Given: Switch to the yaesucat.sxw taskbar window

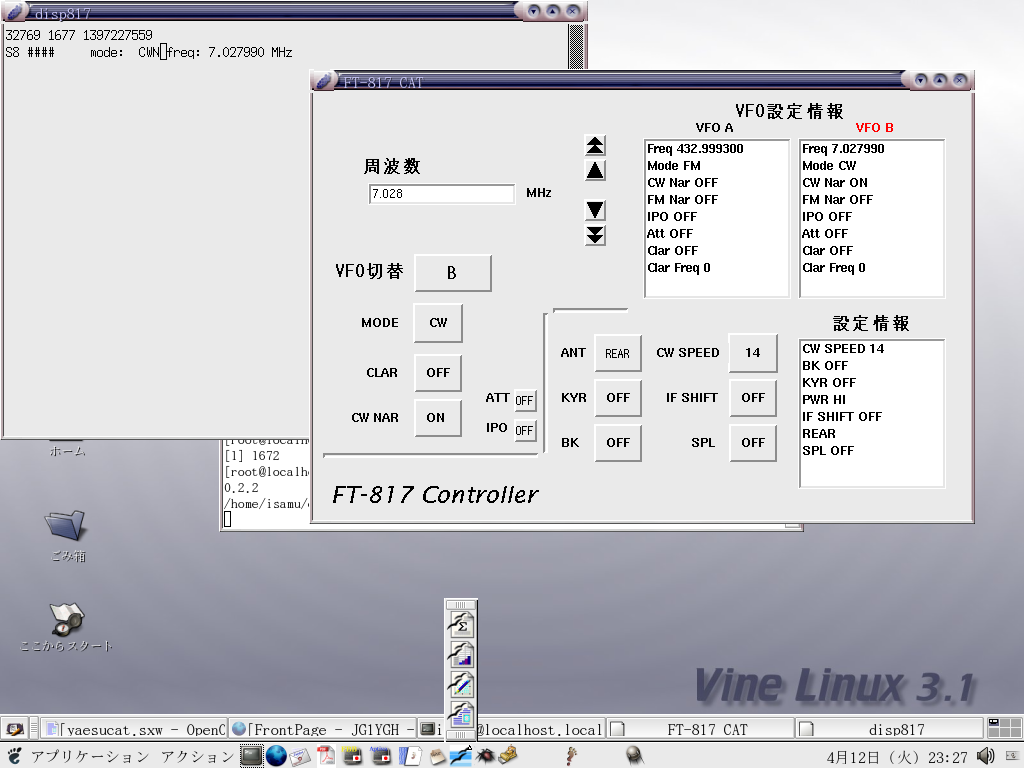Looking at the screenshot, I should click(x=134, y=729).
